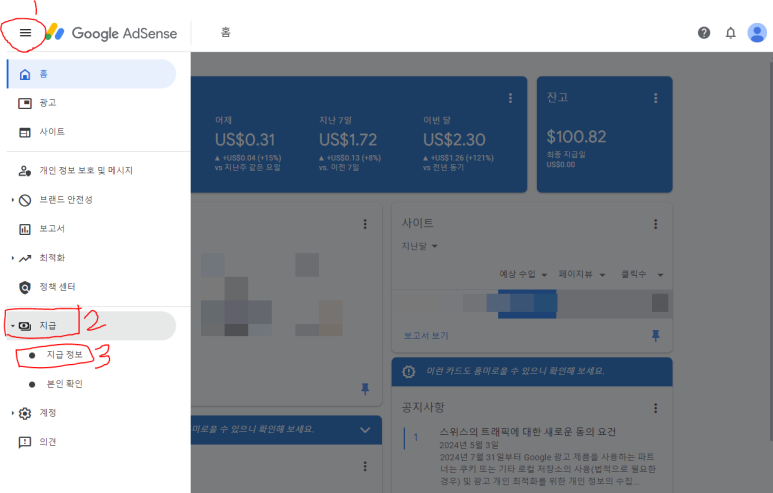The image size is (773, 493).
Task: Open more options on 사이트 card
Action: [656, 224]
